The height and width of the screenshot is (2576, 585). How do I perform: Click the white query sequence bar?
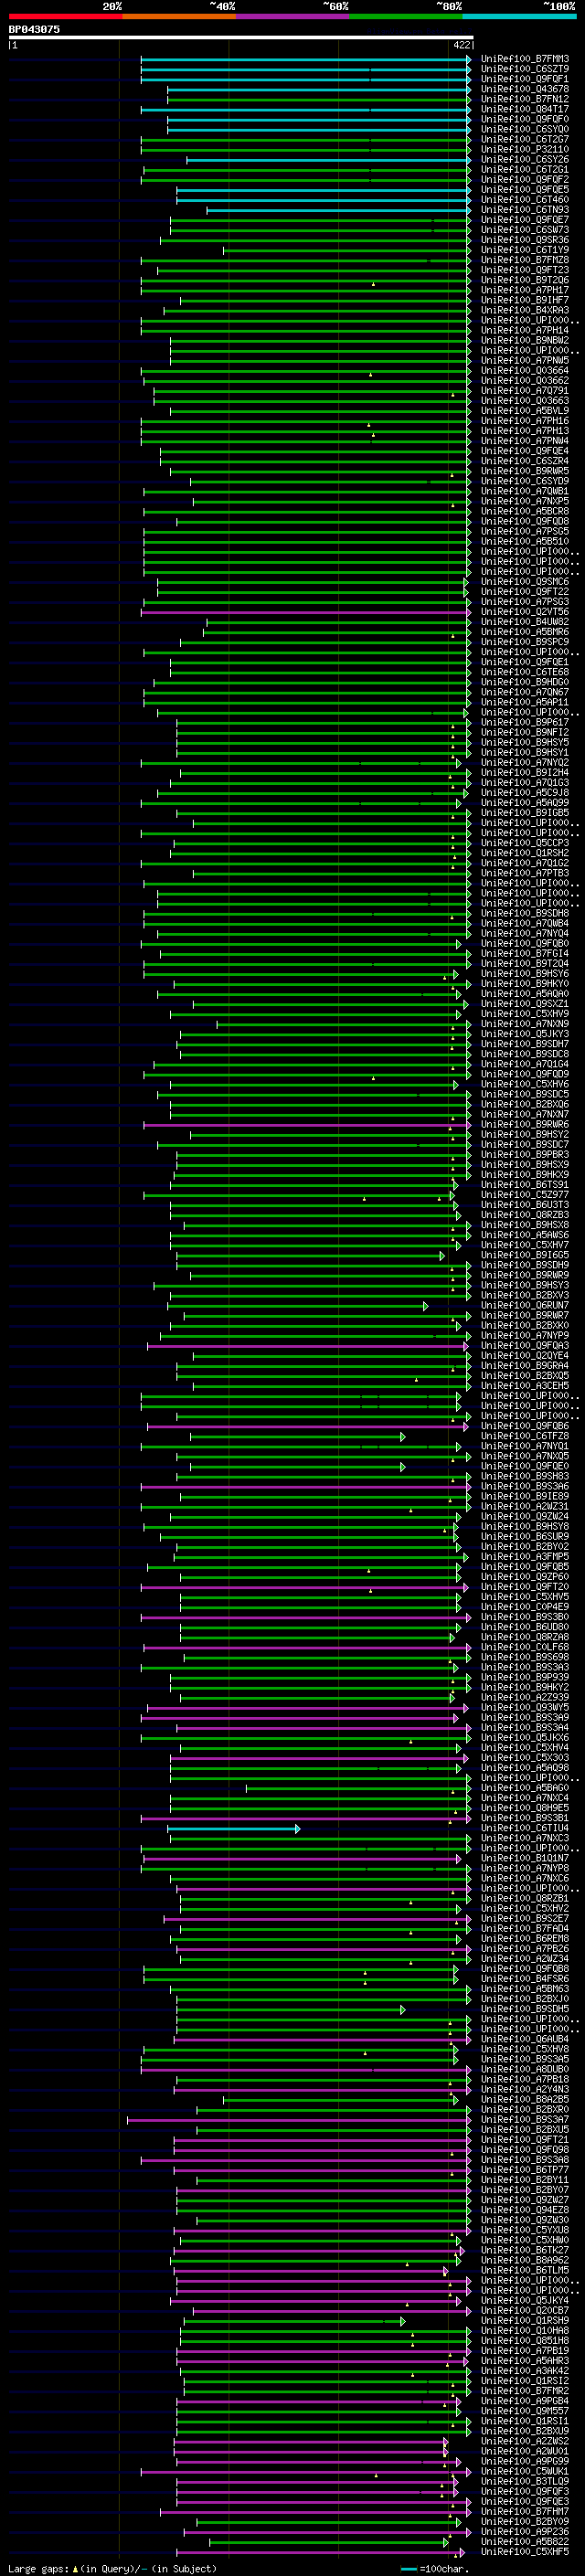(241, 37)
